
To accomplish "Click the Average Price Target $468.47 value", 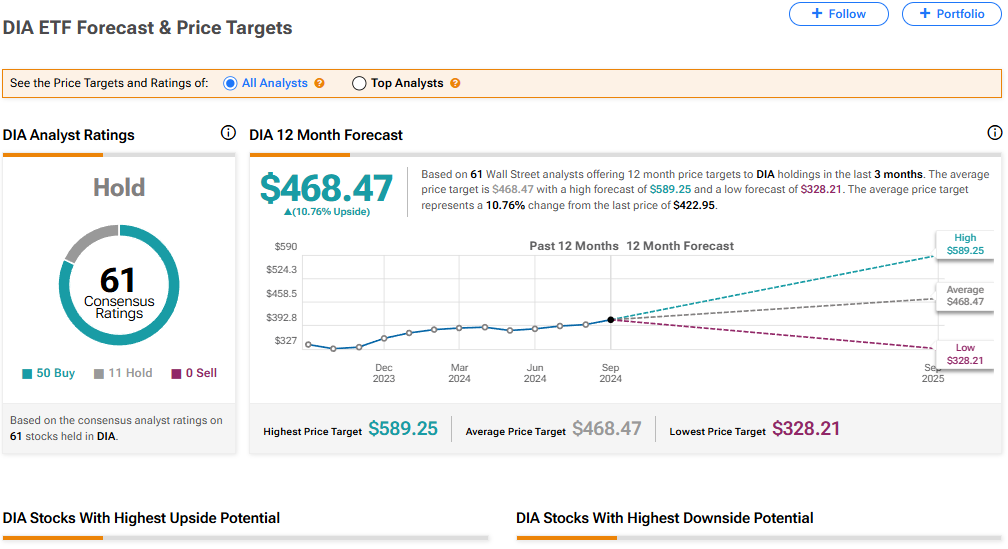I will (x=607, y=429).
